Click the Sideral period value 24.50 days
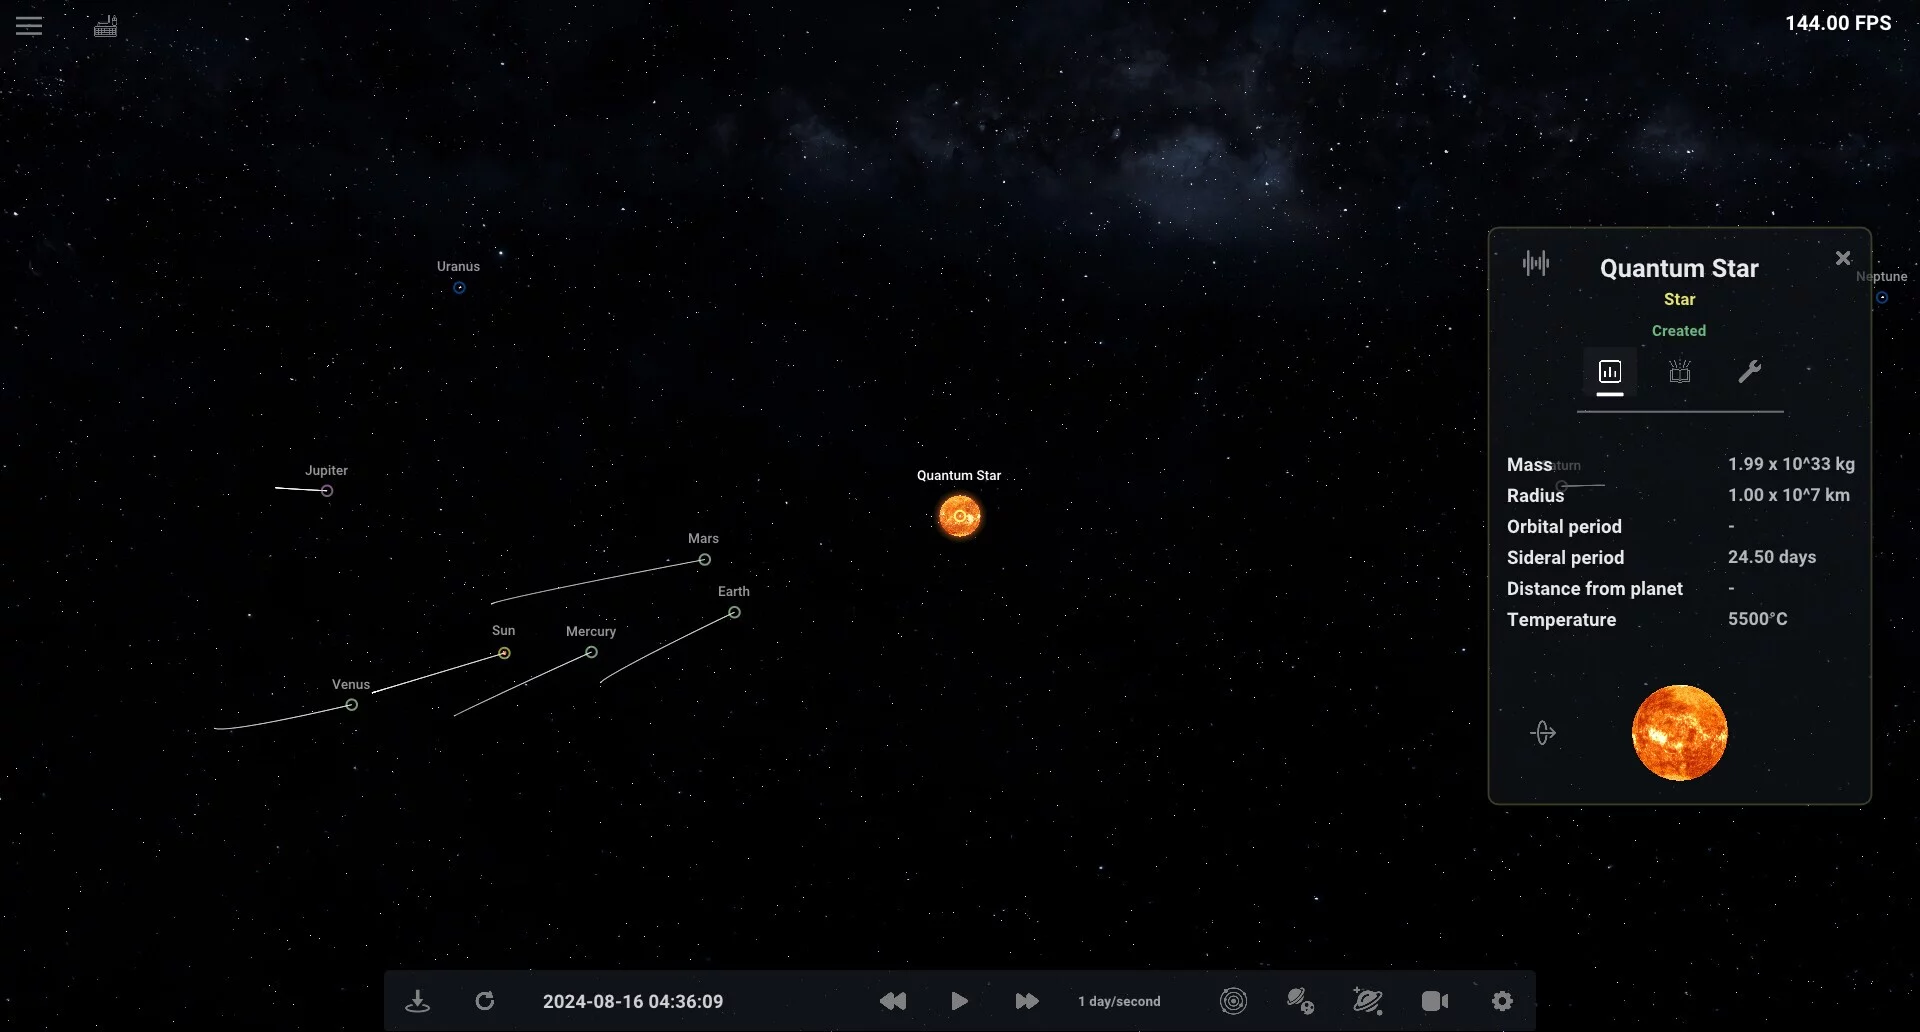Screen dimensions: 1920x1032 (1772, 557)
